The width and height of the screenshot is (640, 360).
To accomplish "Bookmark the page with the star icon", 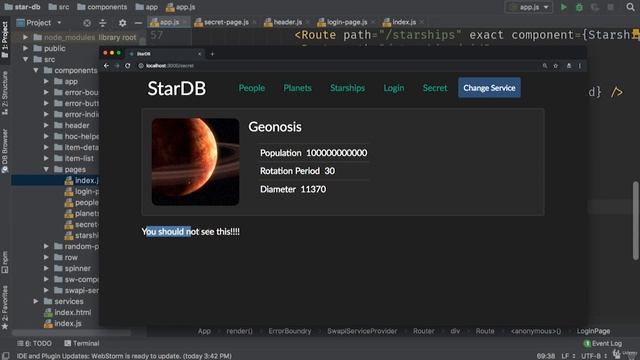I will point(556,66).
